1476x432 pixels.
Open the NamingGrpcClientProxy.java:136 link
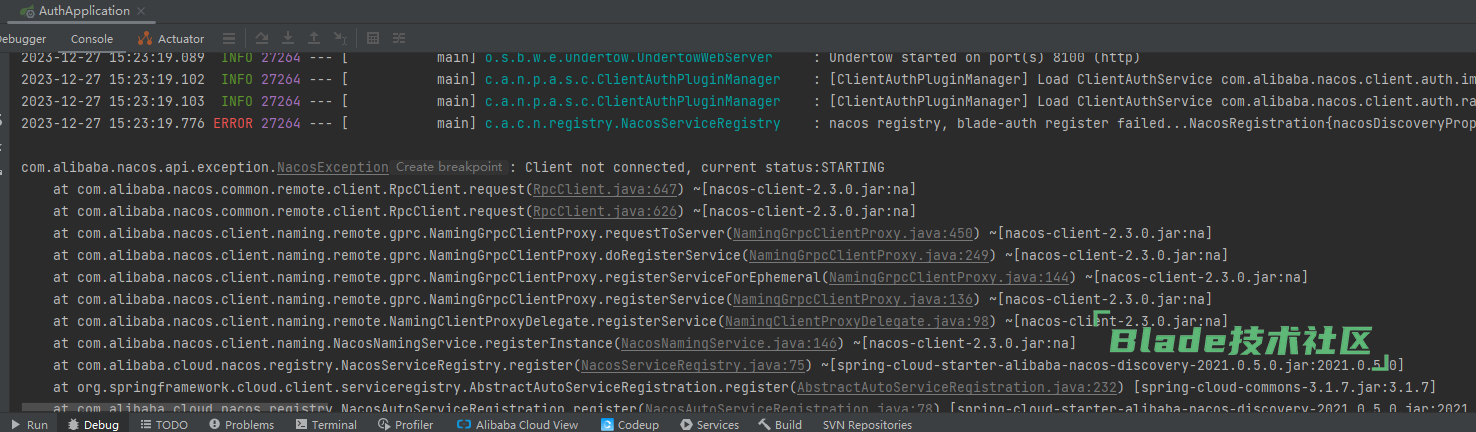coord(852,299)
